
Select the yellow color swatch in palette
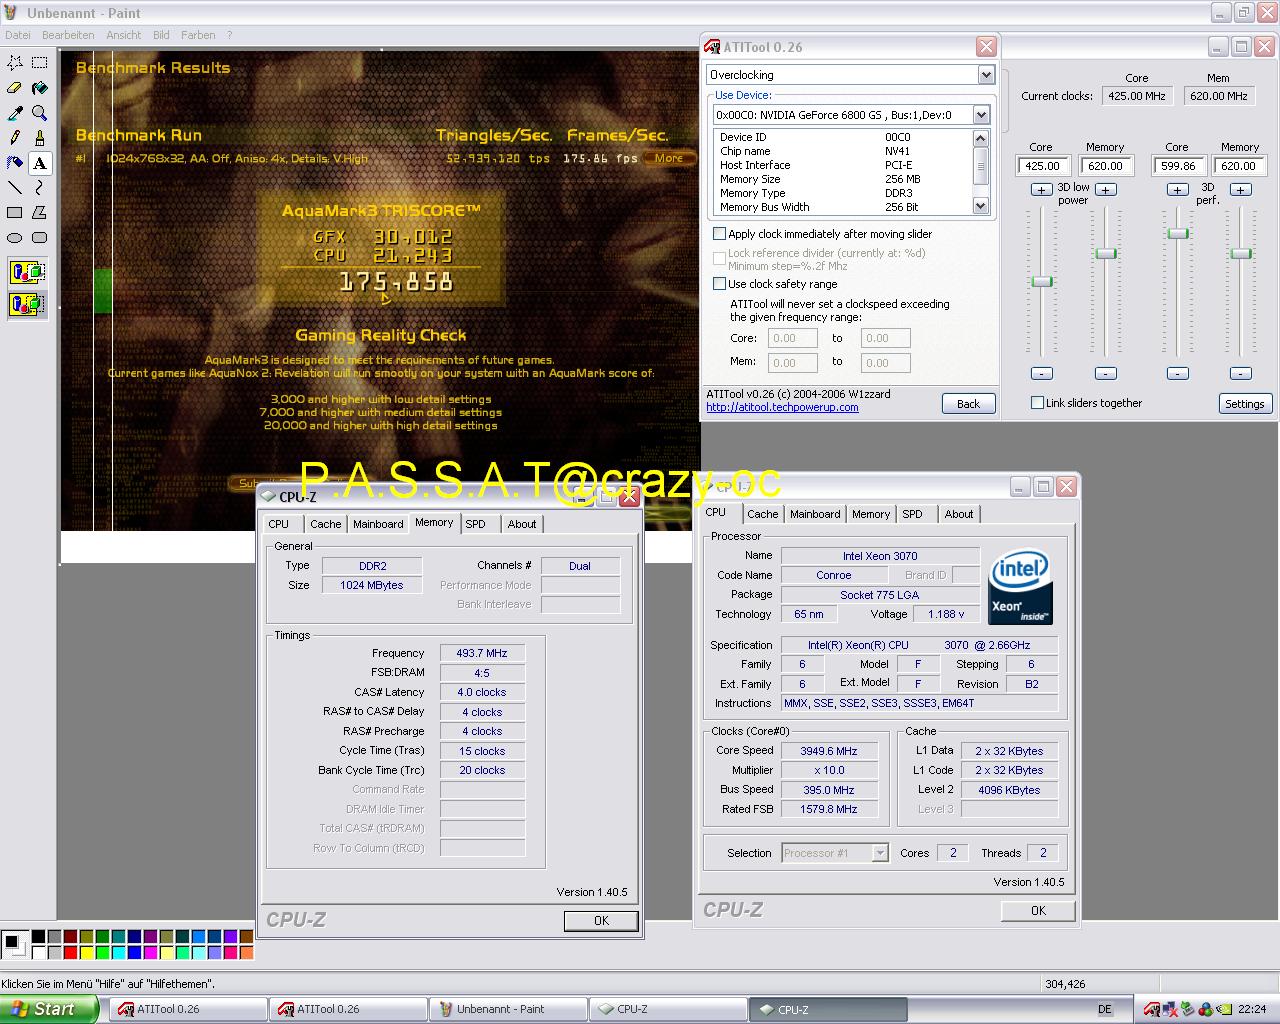86,951
